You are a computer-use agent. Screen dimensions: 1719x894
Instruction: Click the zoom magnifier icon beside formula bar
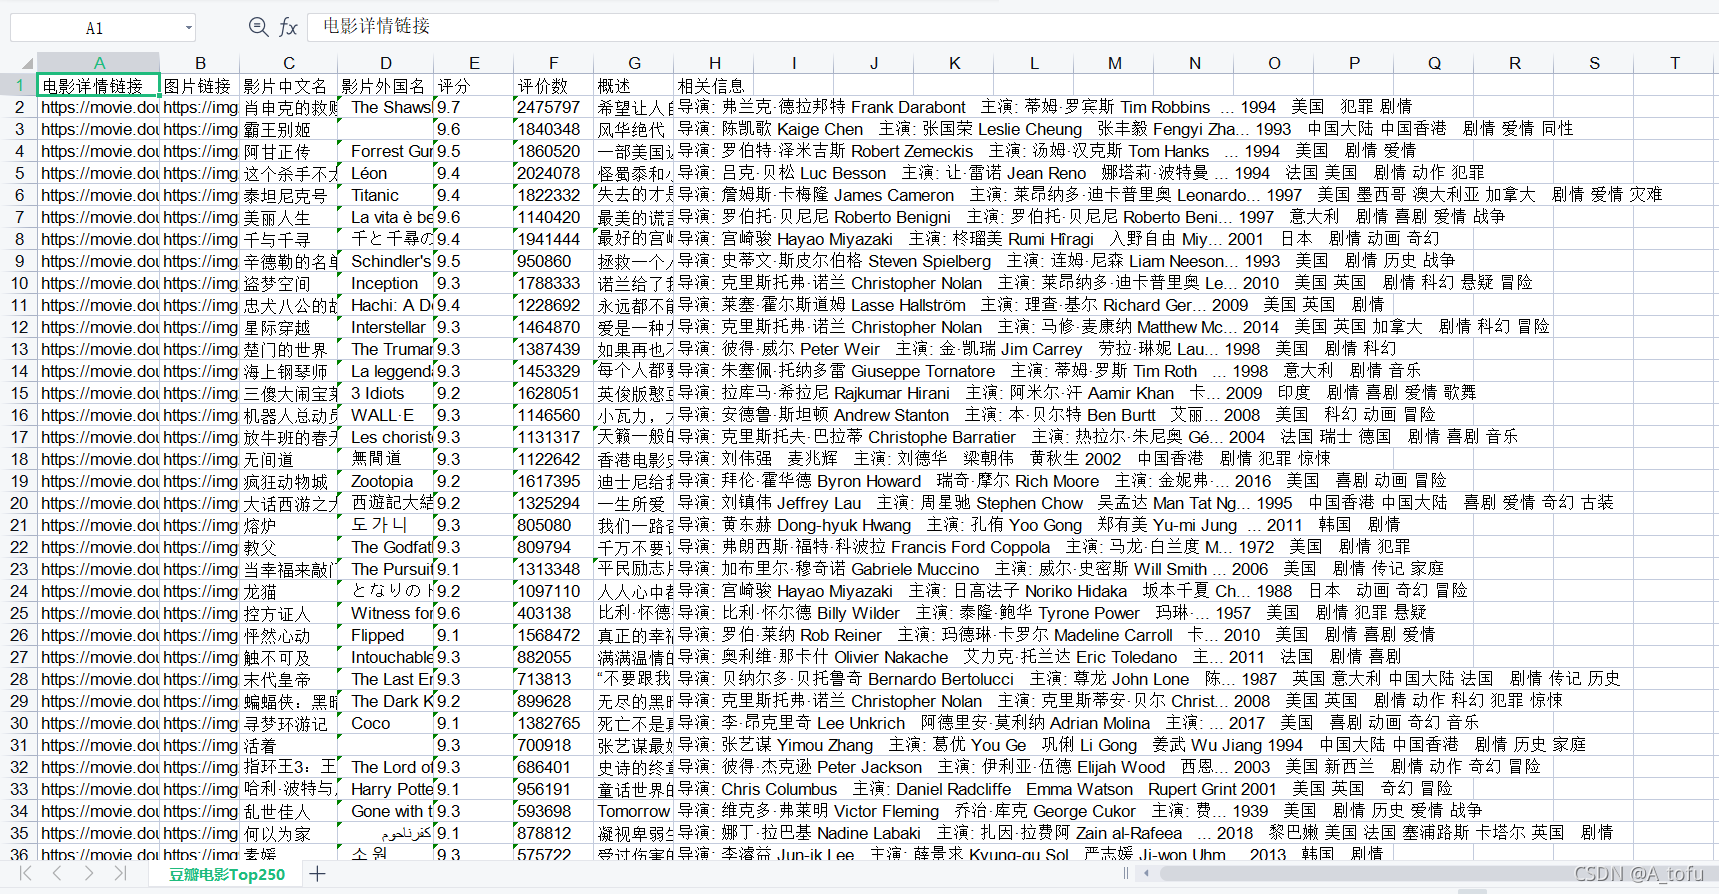click(258, 27)
